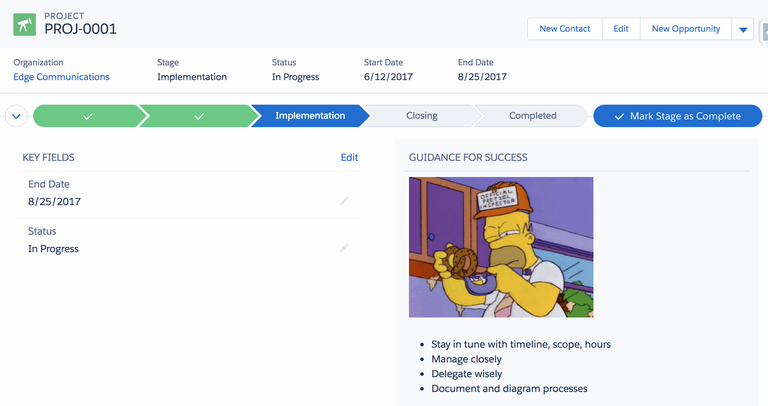Click the GUIDANCE FOR SUCCESS heading
This screenshot has height=406, width=768.
pos(468,157)
